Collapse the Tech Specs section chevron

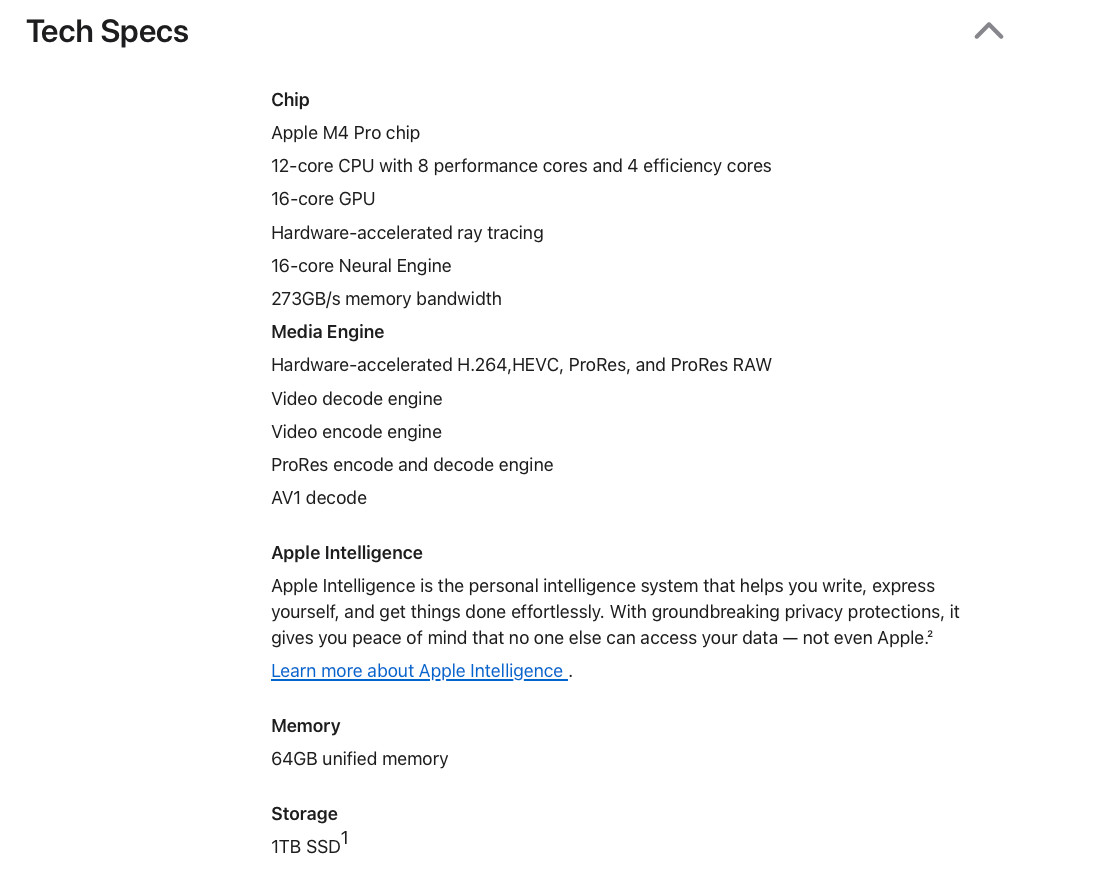[x=988, y=31]
